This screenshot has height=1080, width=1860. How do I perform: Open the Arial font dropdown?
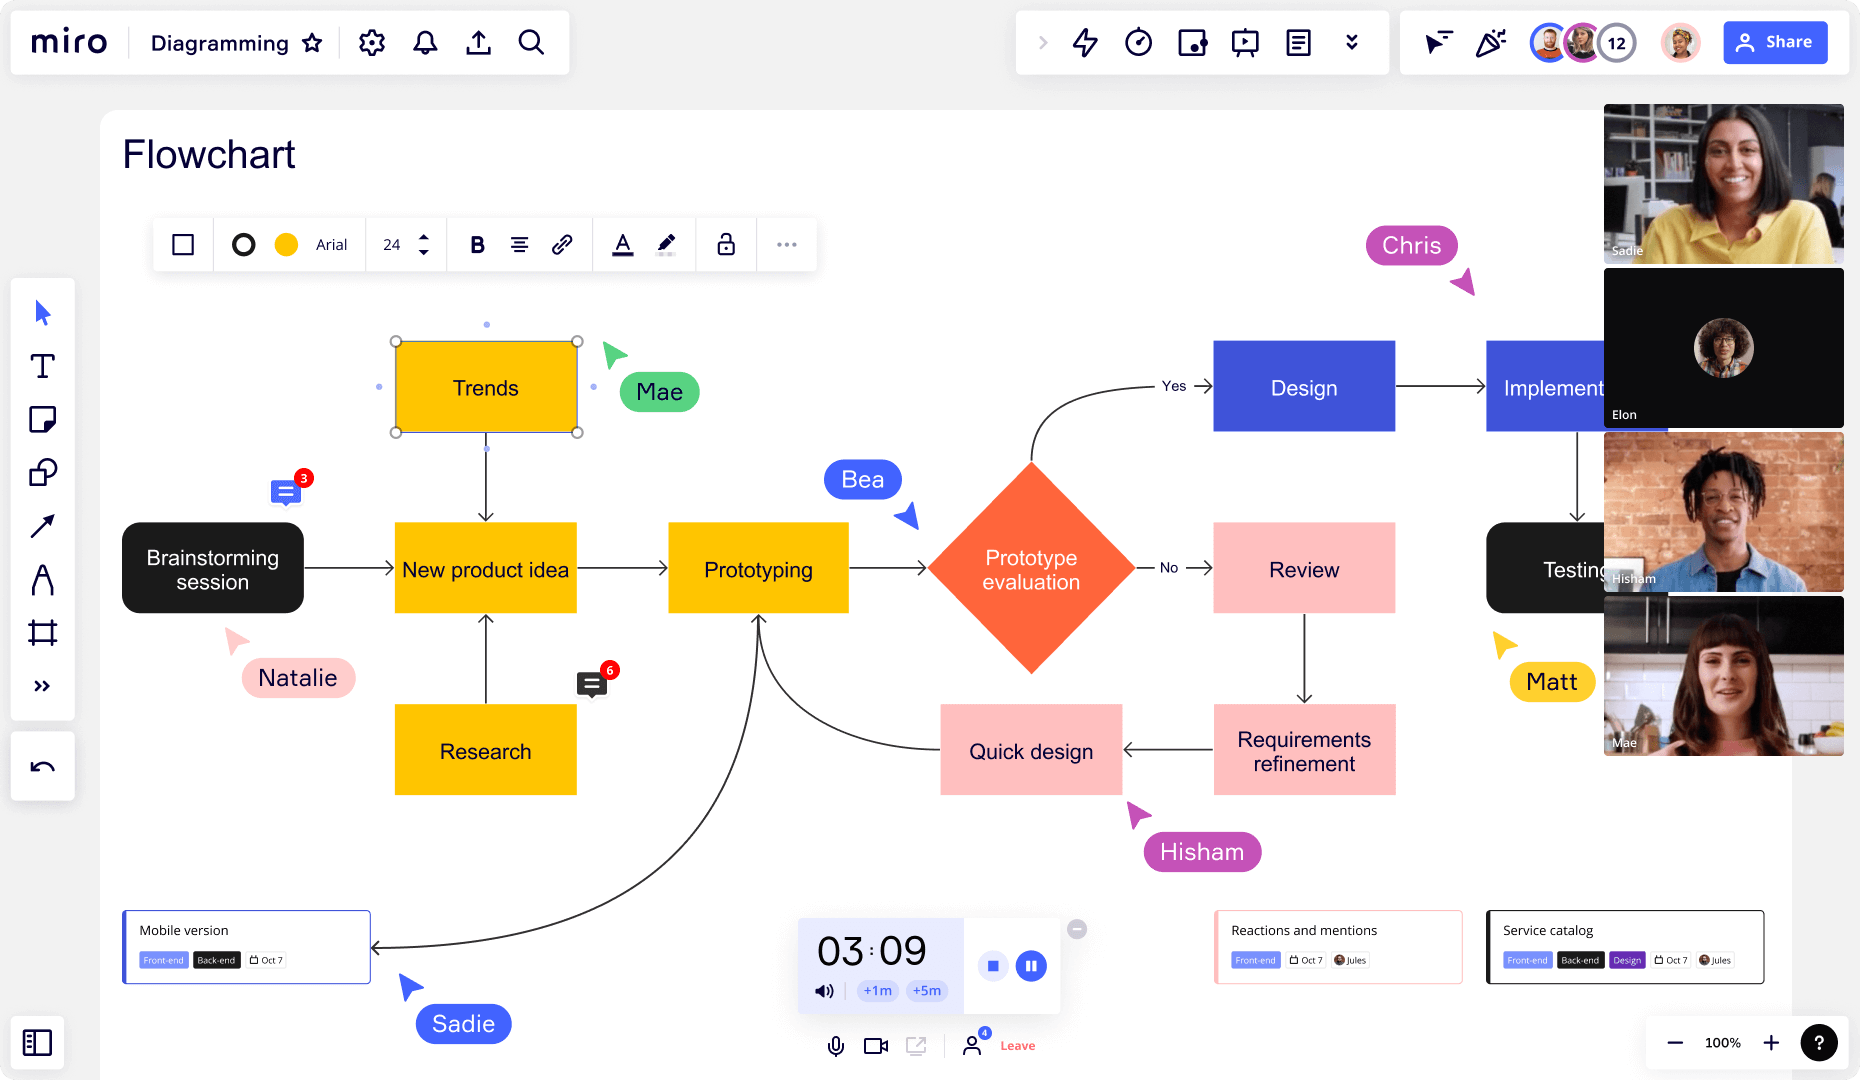[331, 244]
